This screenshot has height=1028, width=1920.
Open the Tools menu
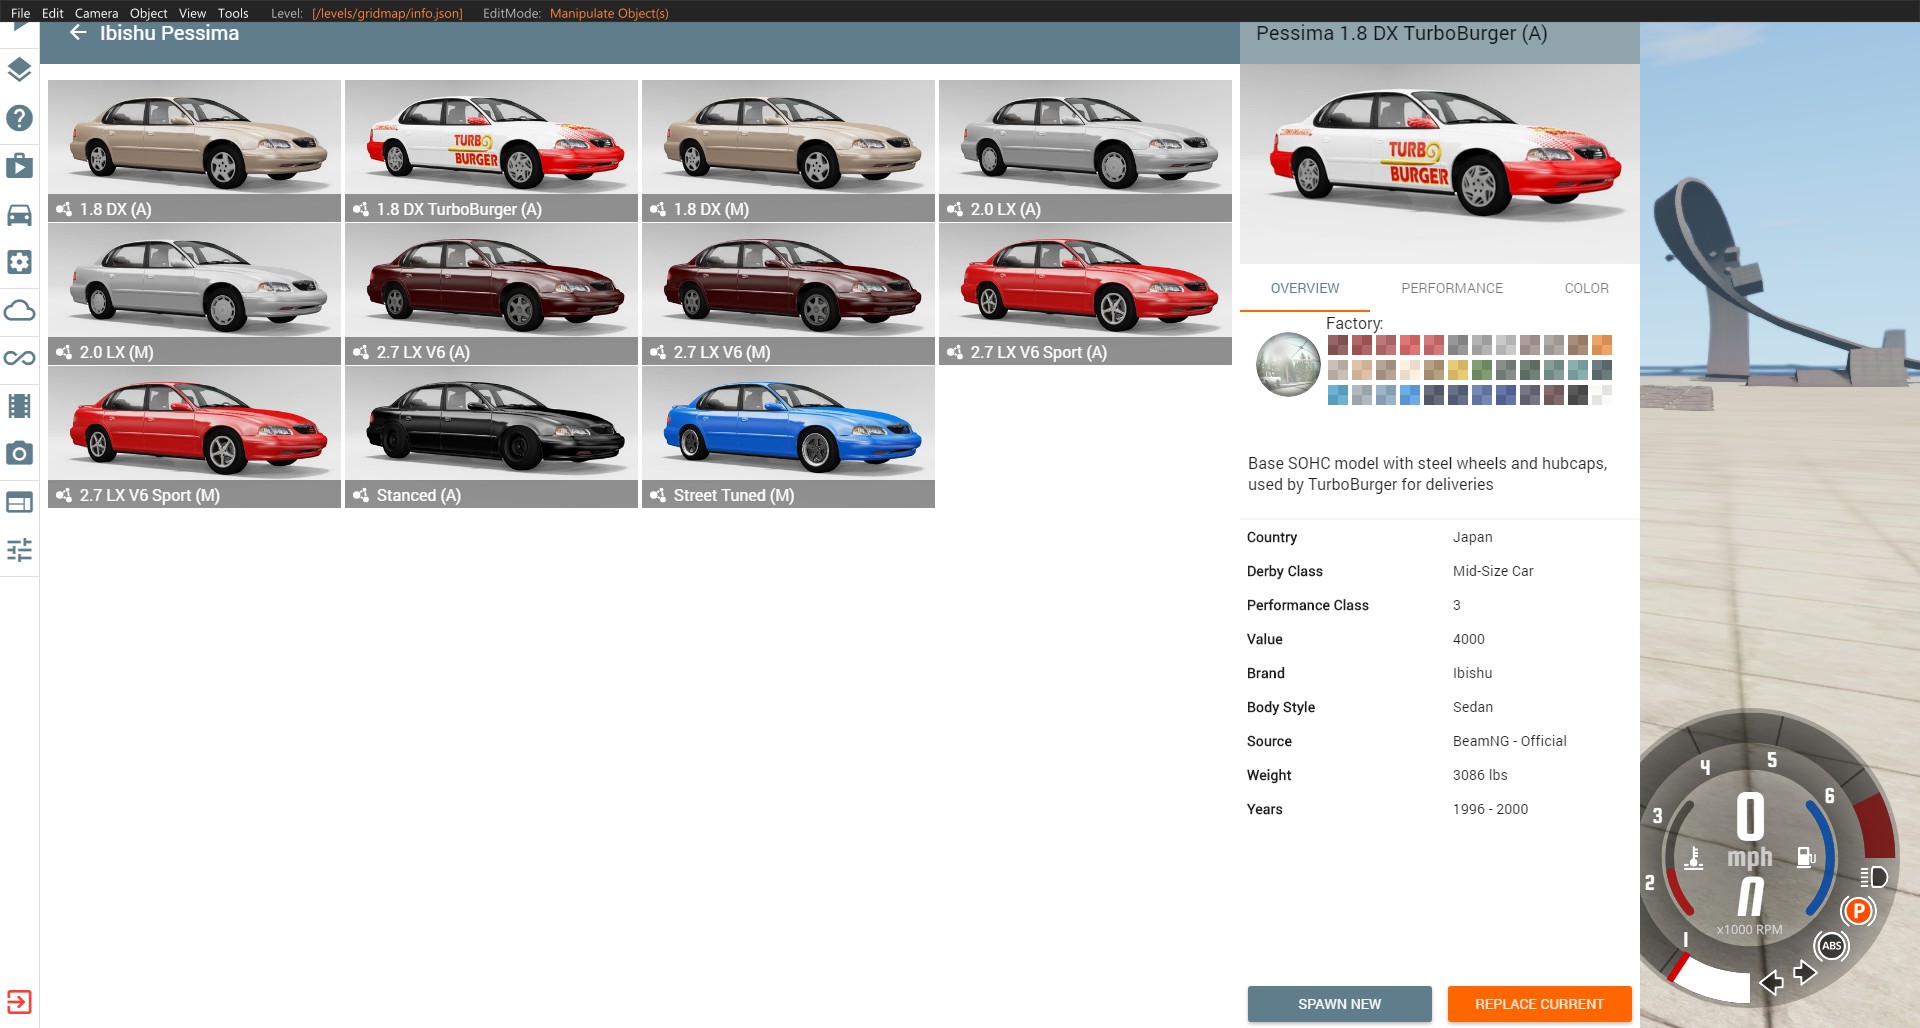[x=233, y=13]
